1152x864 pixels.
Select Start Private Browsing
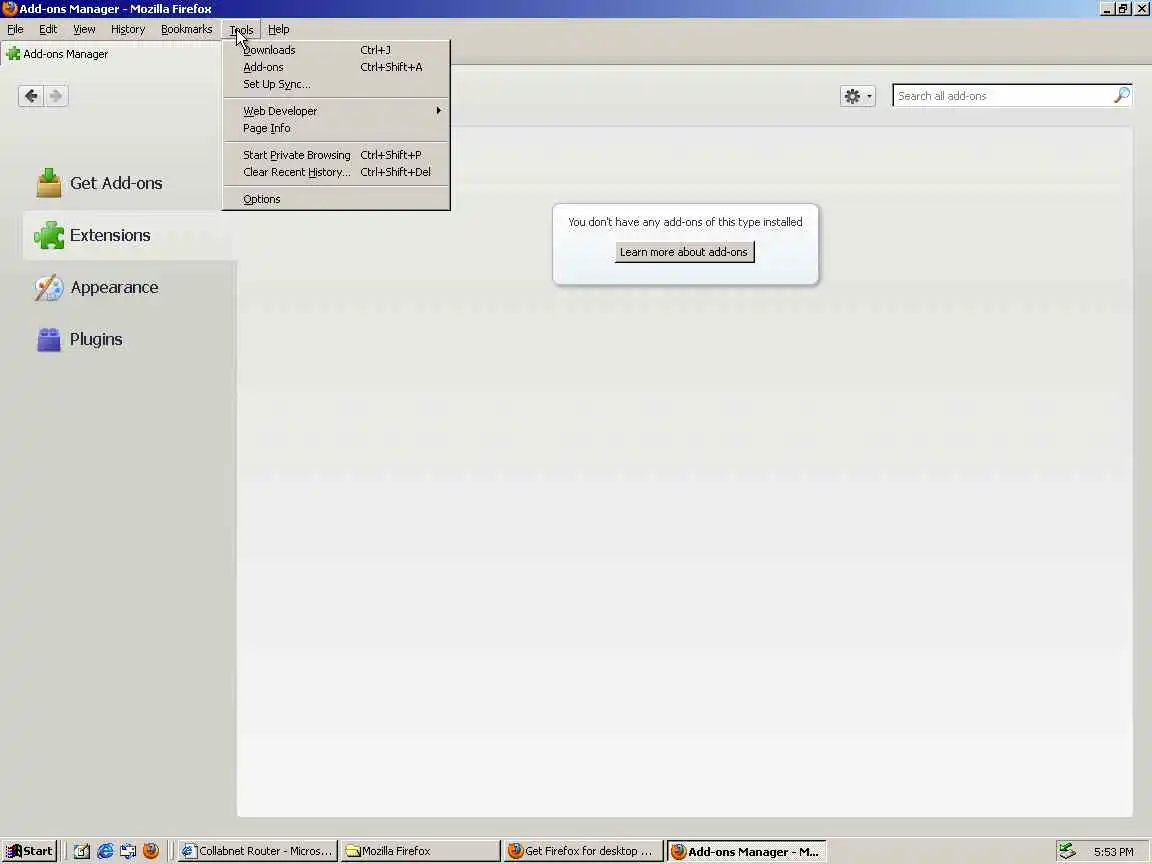click(336, 155)
